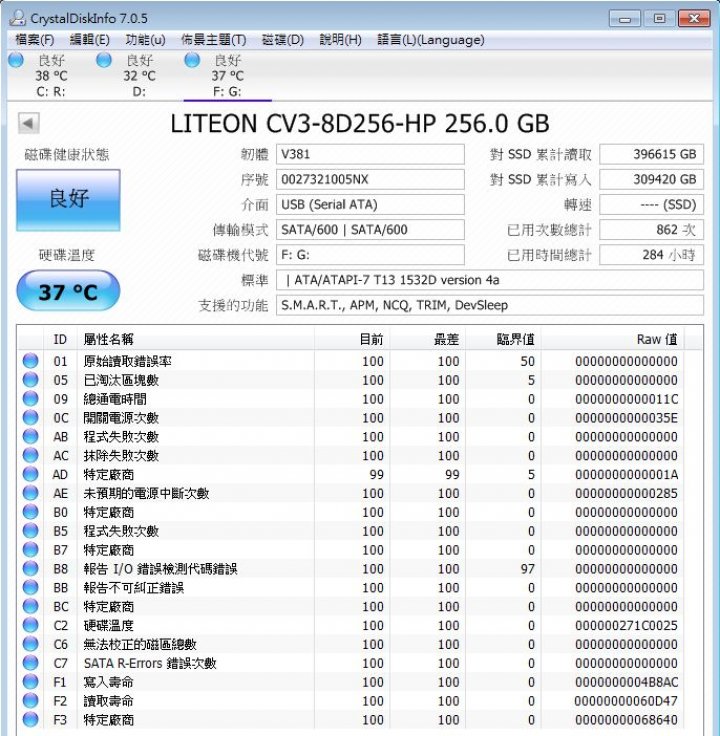Click status icon of row F3
The width and height of the screenshot is (720, 736).
click(31, 719)
